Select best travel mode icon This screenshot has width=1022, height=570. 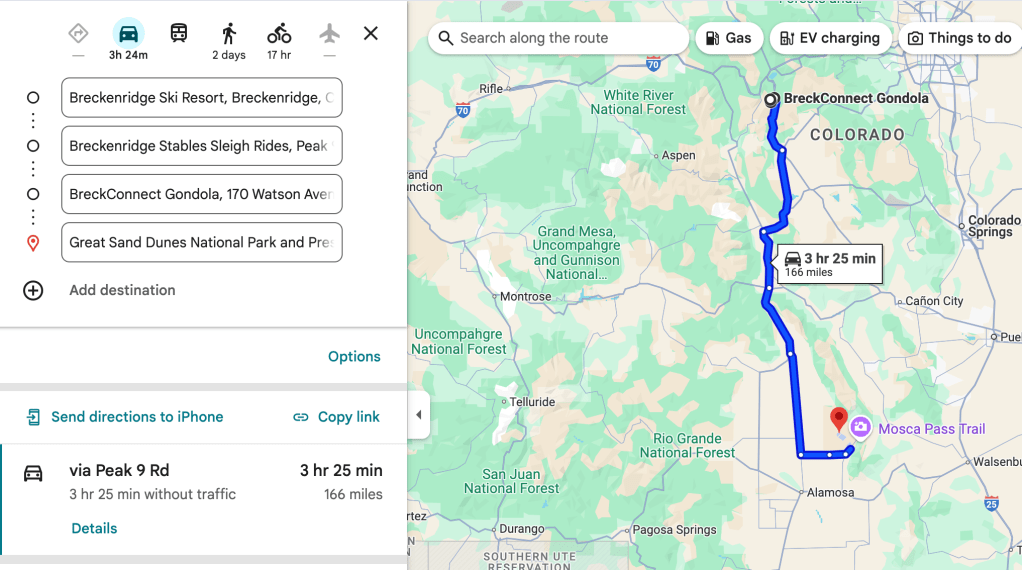pyautogui.click(x=78, y=33)
